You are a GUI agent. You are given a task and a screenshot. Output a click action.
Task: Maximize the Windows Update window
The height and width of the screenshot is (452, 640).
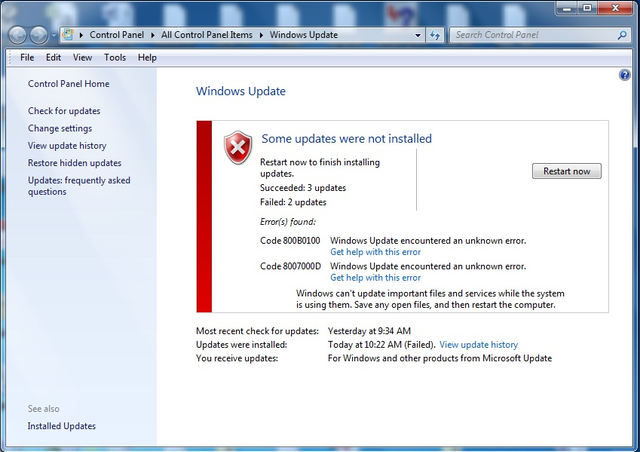pos(587,8)
